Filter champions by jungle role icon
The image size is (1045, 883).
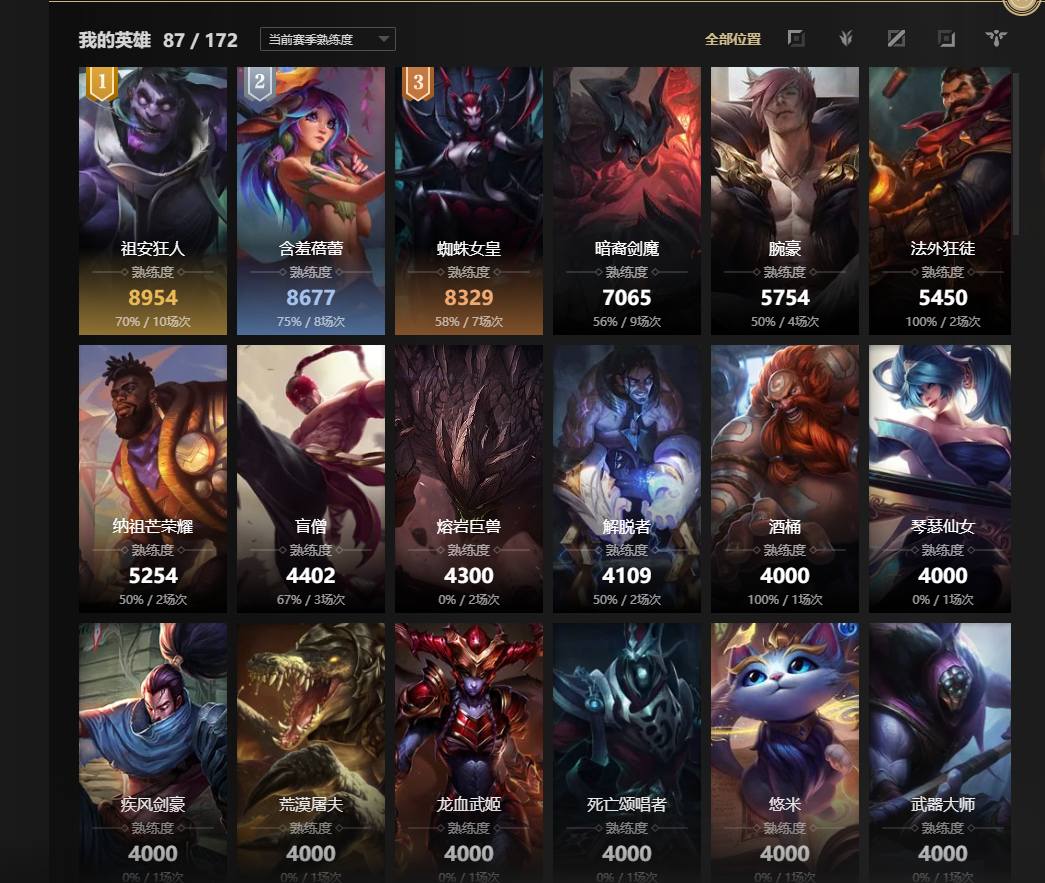[x=846, y=39]
